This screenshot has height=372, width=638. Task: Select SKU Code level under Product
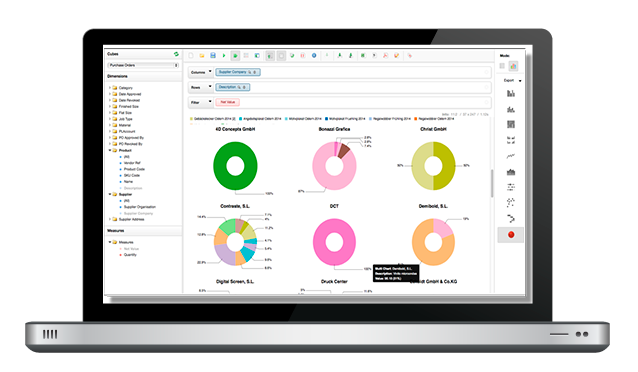132,175
